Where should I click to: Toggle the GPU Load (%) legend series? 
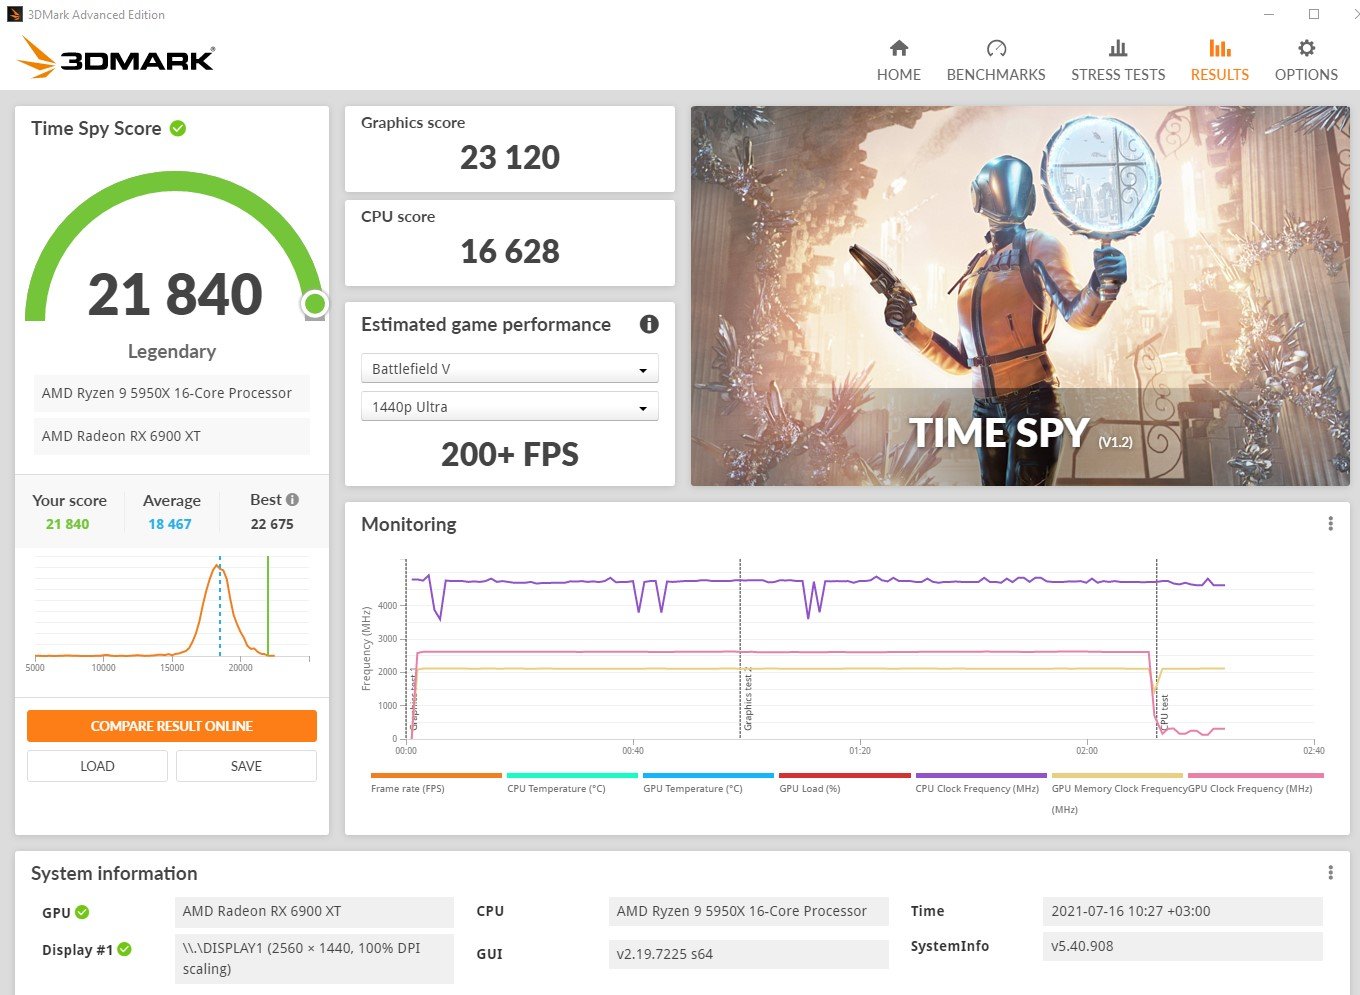coord(845,783)
